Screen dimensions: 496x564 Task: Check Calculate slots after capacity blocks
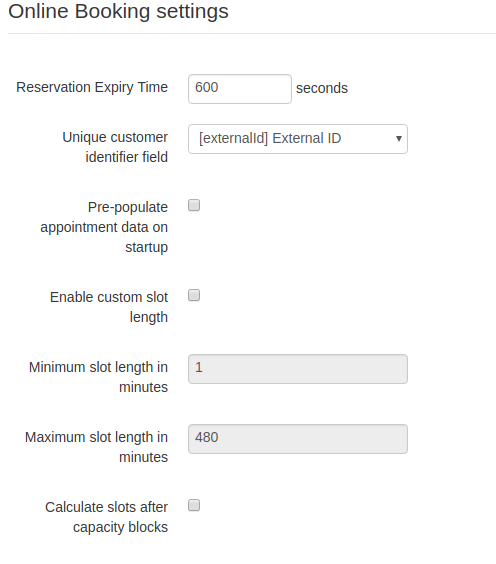coord(194,505)
